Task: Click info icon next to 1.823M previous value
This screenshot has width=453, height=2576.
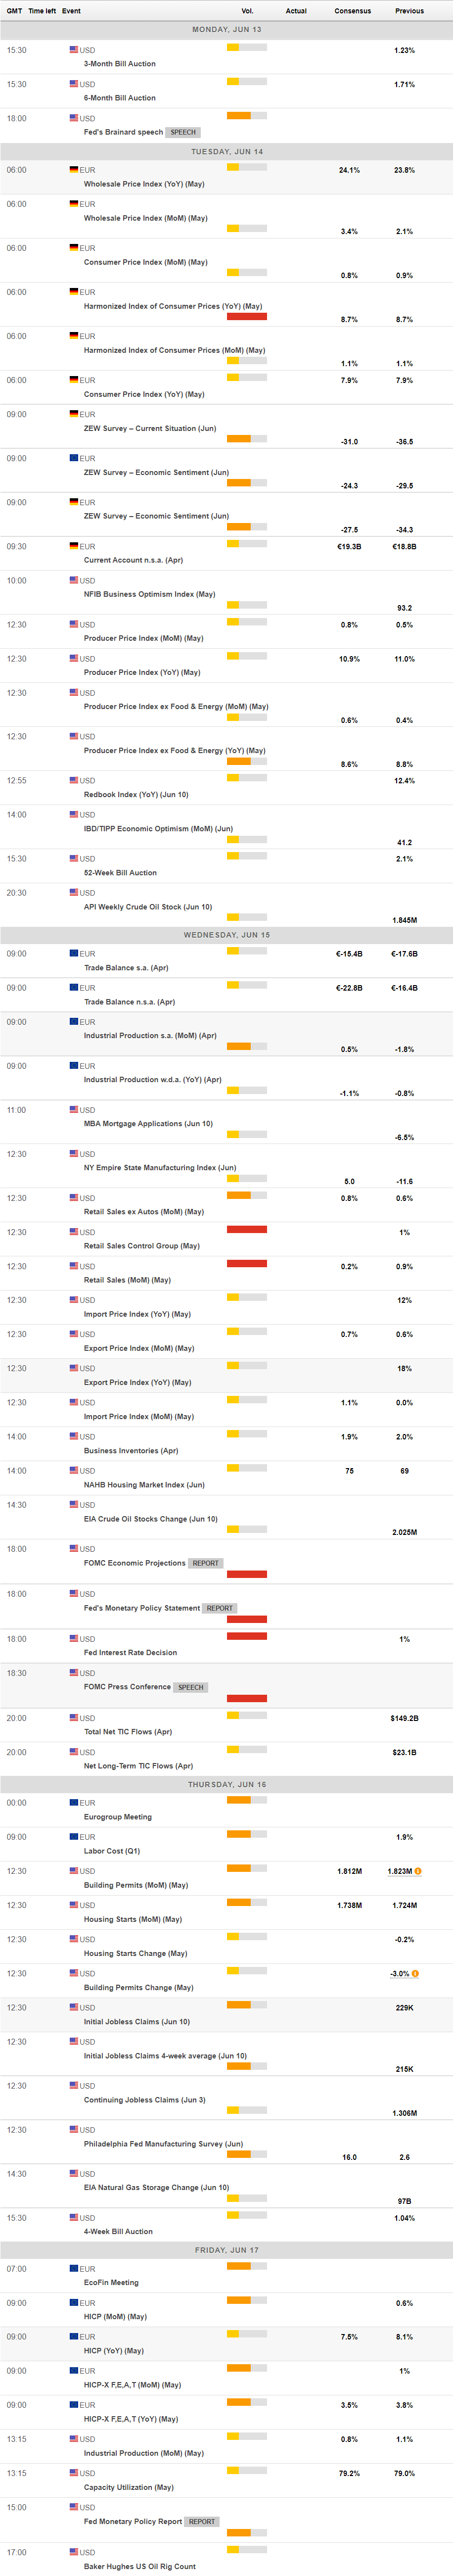Action: point(418,1871)
